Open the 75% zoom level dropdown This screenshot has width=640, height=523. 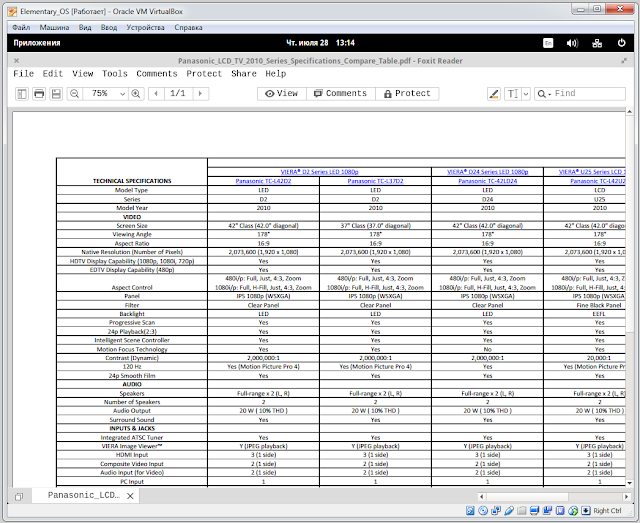[122, 94]
